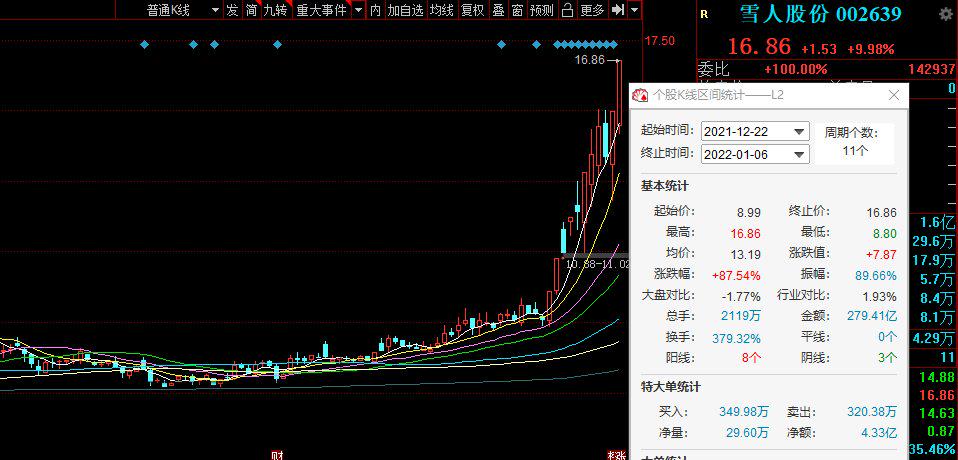Image resolution: width=958 pixels, height=460 pixels.
Task: Click the 换手 value 379.32%
Action: coord(736,338)
